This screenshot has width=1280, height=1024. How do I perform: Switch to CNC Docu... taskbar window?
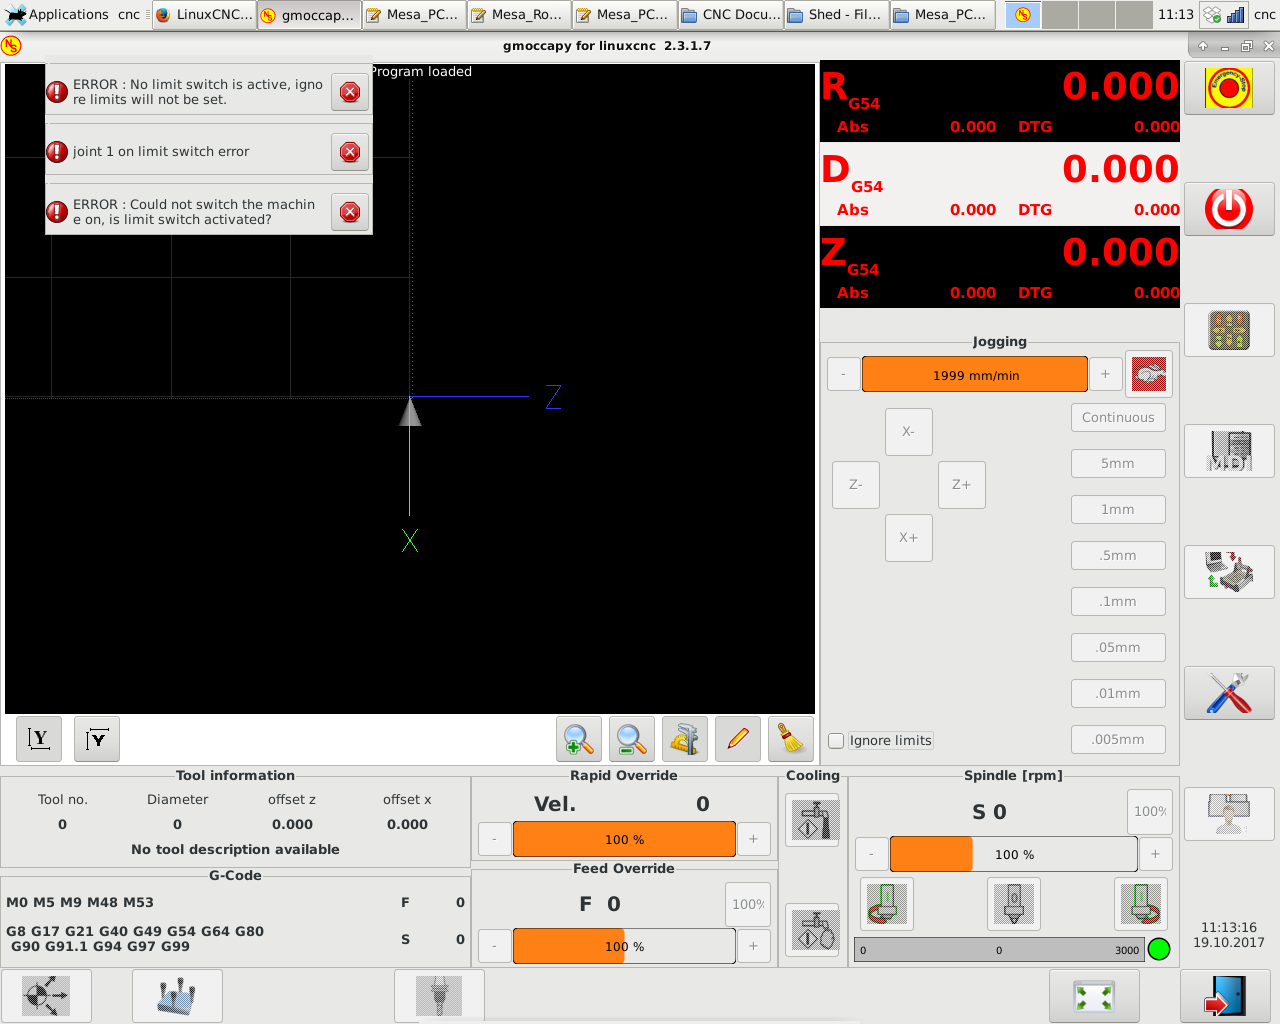pos(730,14)
